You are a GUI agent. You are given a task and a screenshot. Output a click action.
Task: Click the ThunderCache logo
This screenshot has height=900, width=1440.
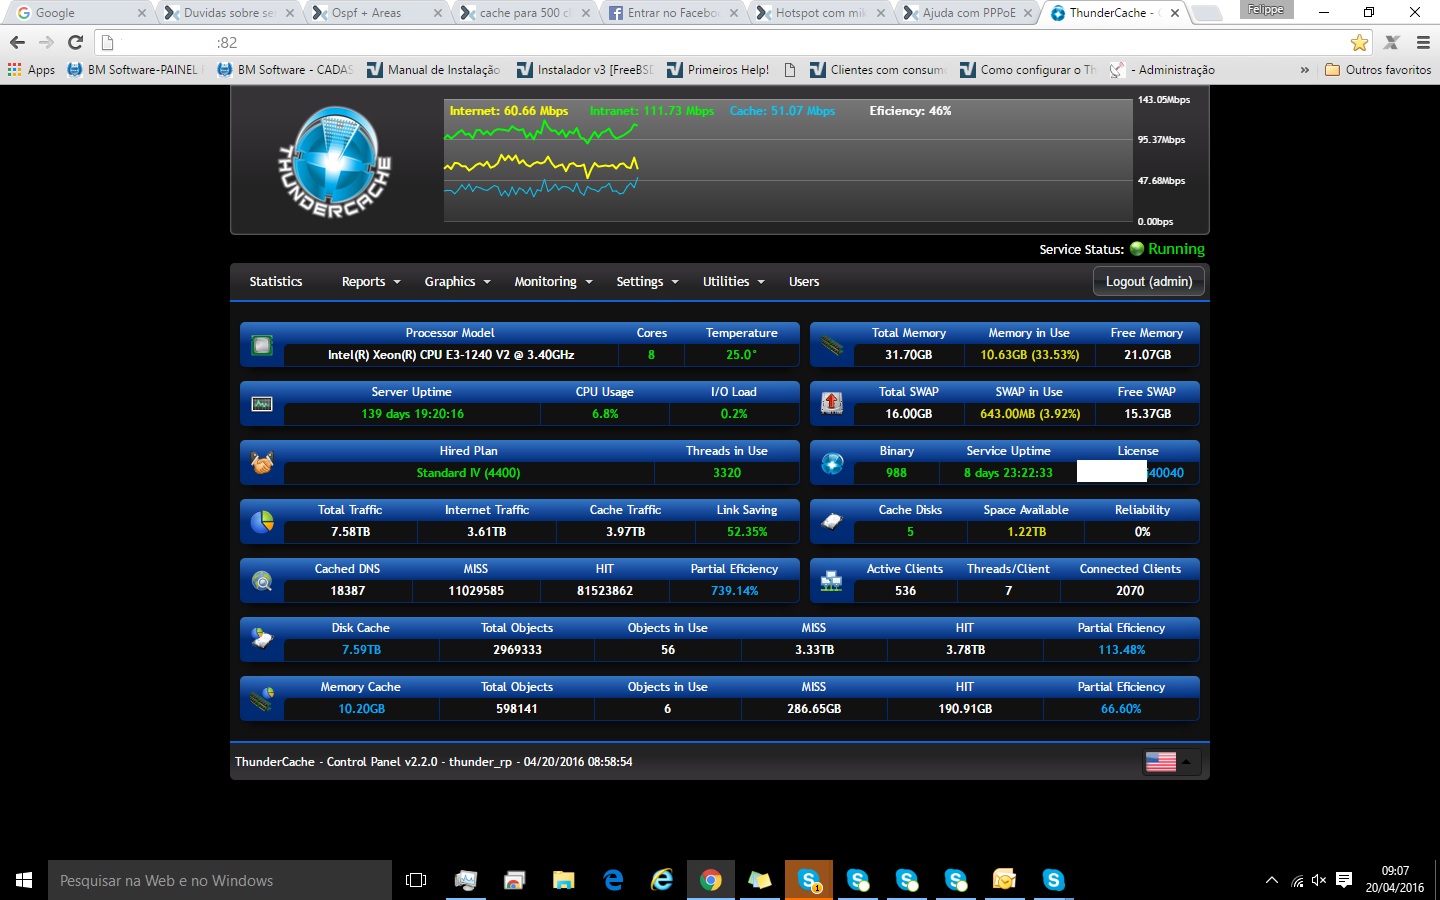click(334, 162)
